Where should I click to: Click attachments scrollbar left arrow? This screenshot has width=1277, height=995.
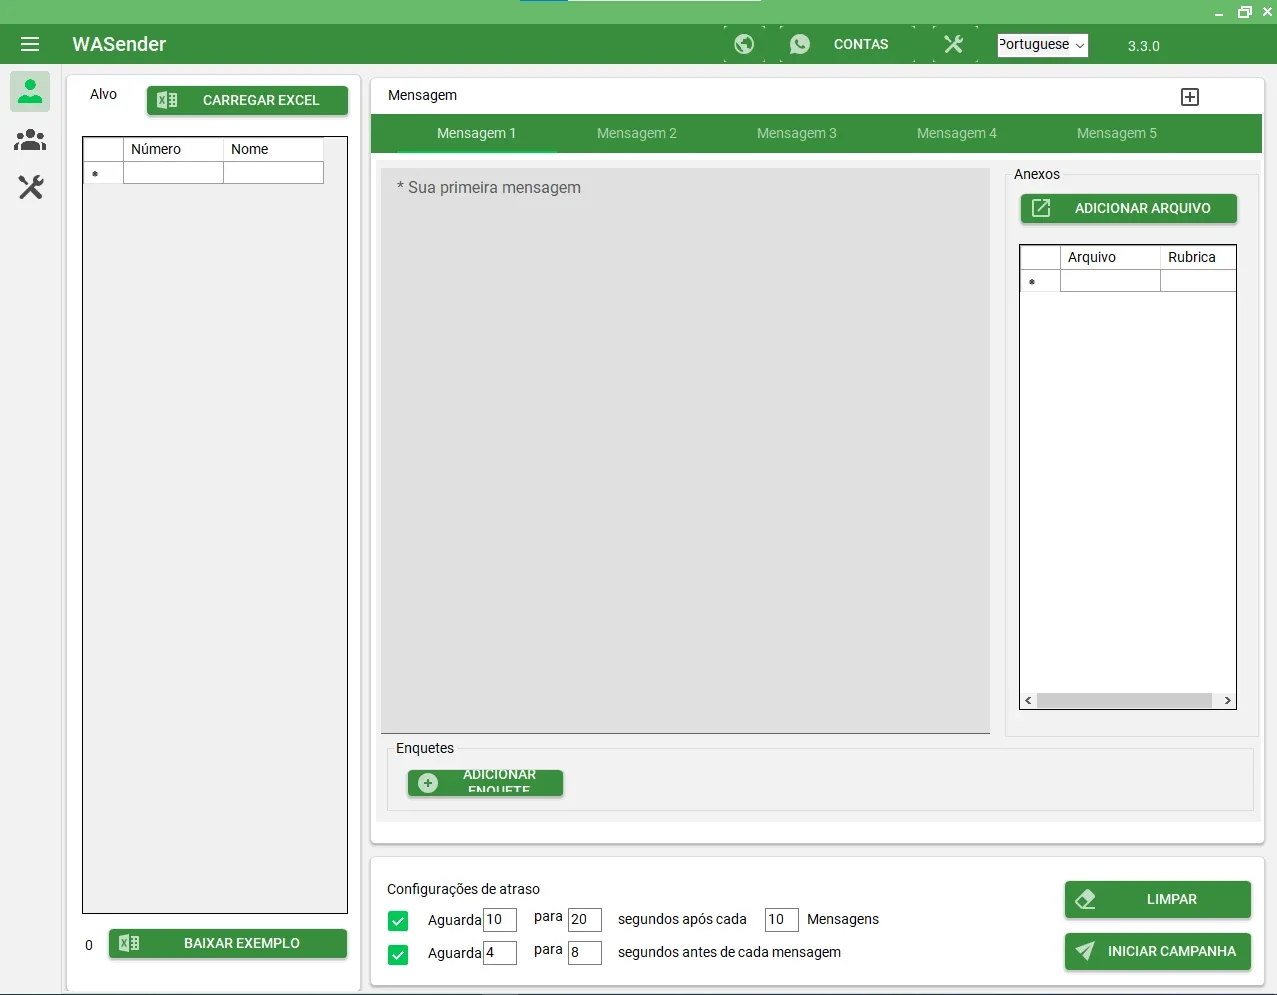click(x=1028, y=701)
